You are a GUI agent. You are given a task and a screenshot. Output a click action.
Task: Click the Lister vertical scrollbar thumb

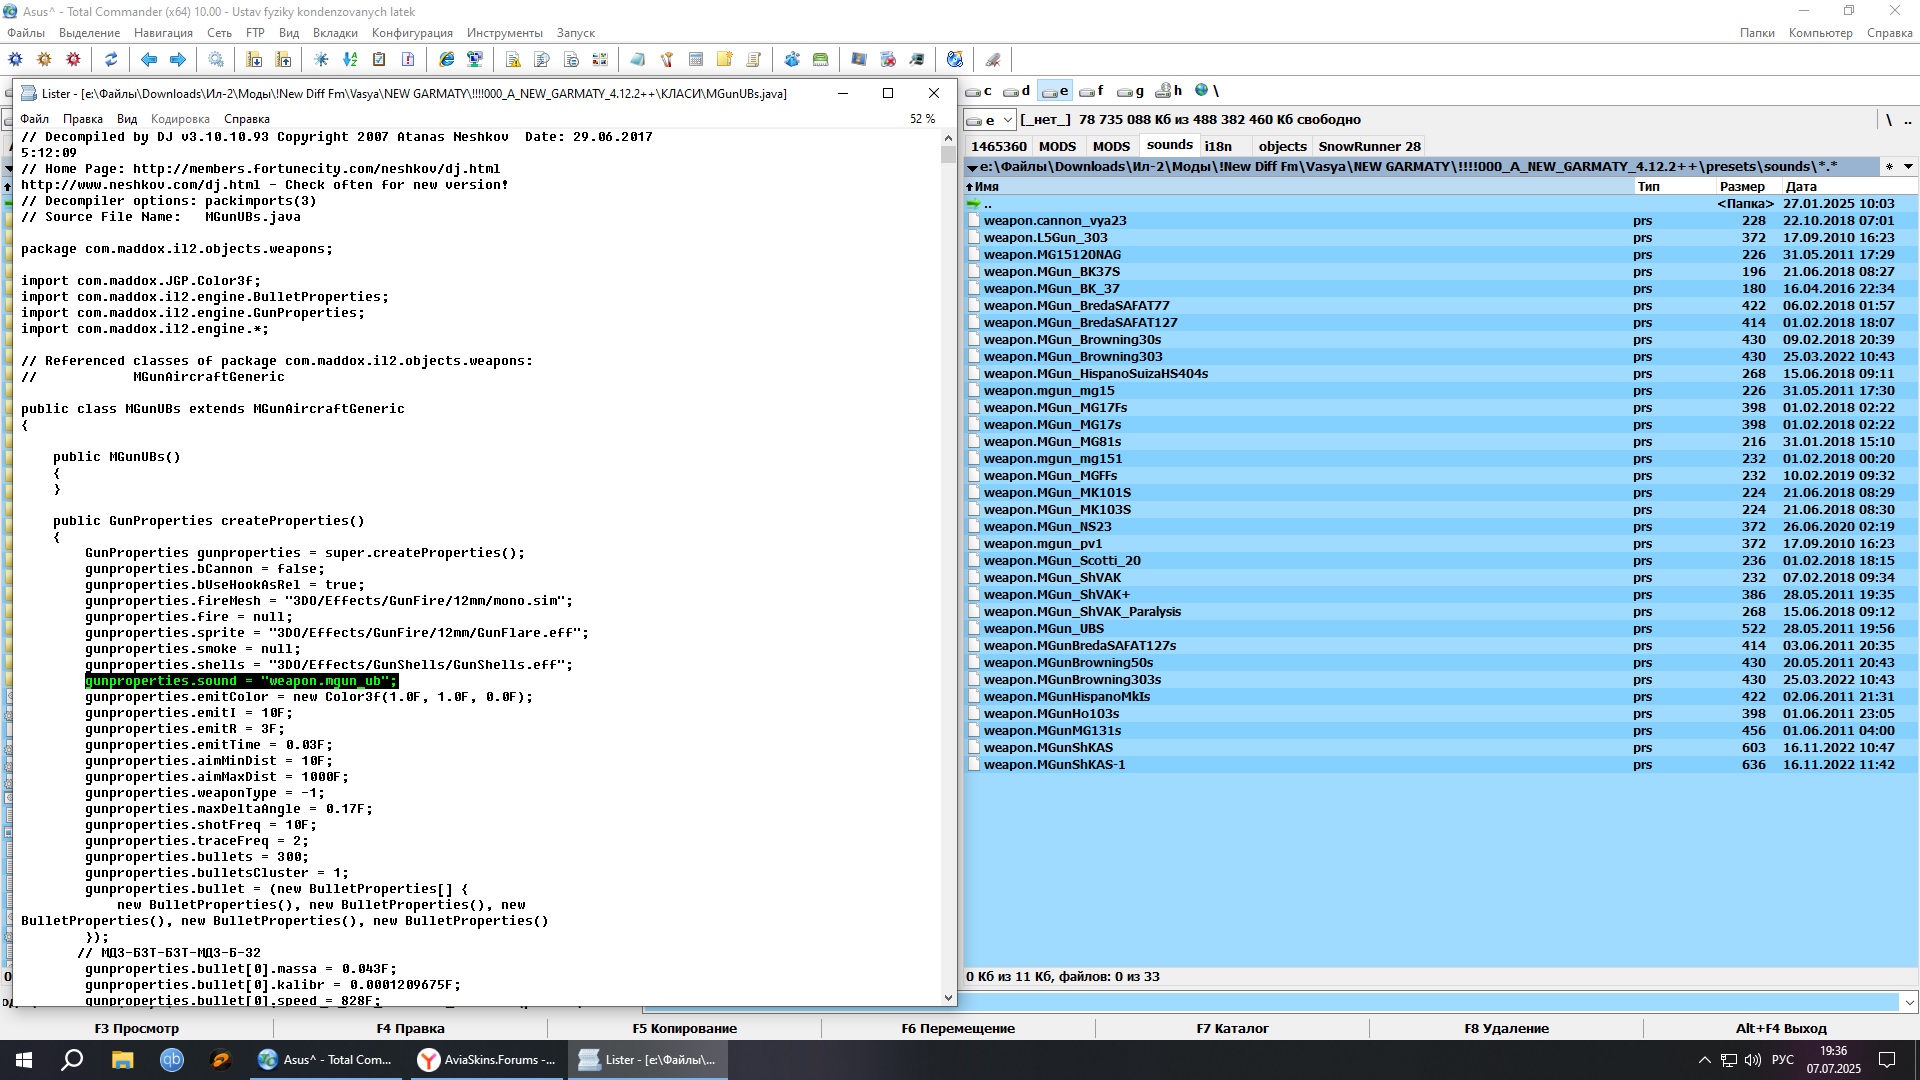coord(948,154)
